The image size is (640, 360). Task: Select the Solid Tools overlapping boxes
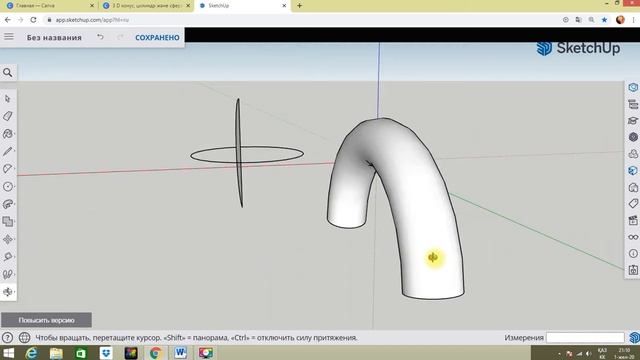pyautogui.click(x=8, y=222)
